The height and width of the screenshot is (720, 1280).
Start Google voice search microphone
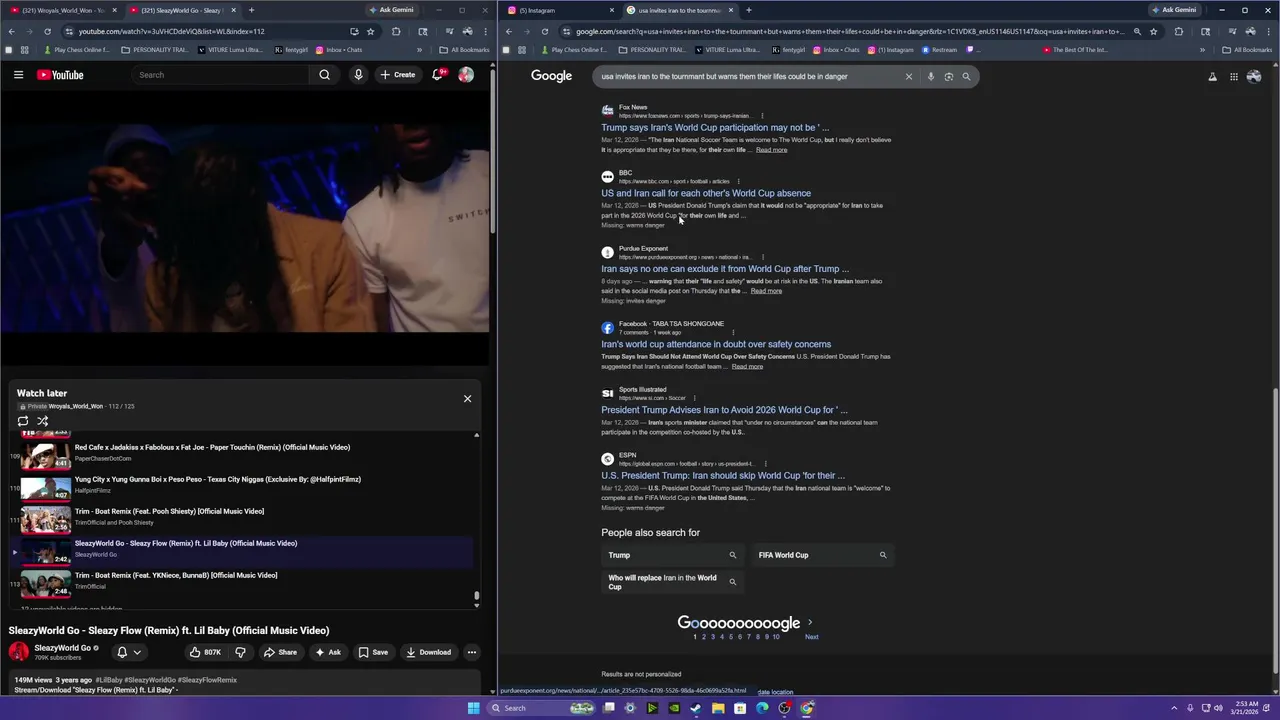931,76
